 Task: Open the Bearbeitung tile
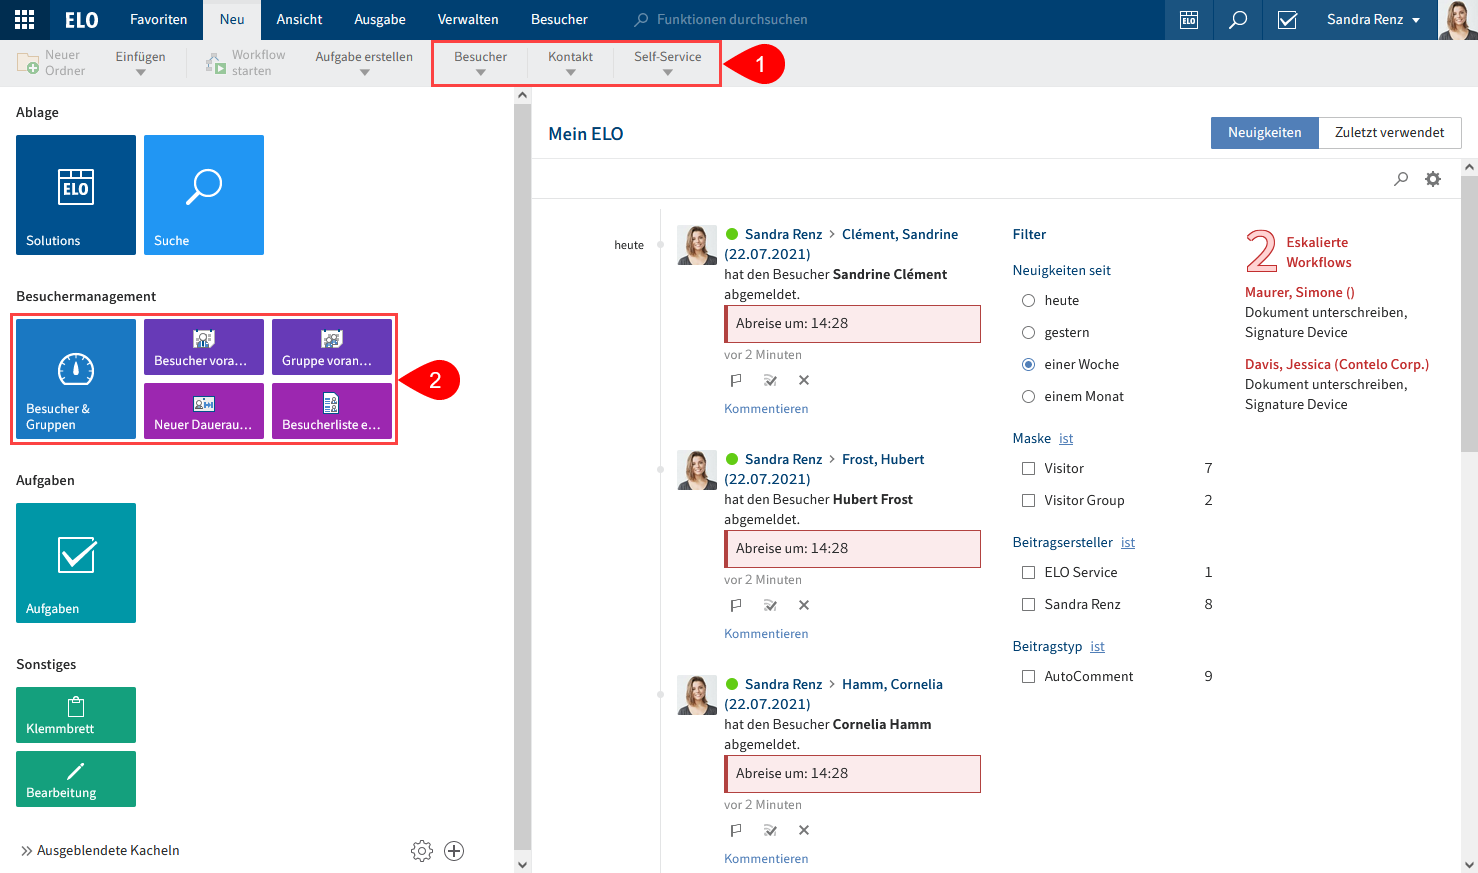76,779
